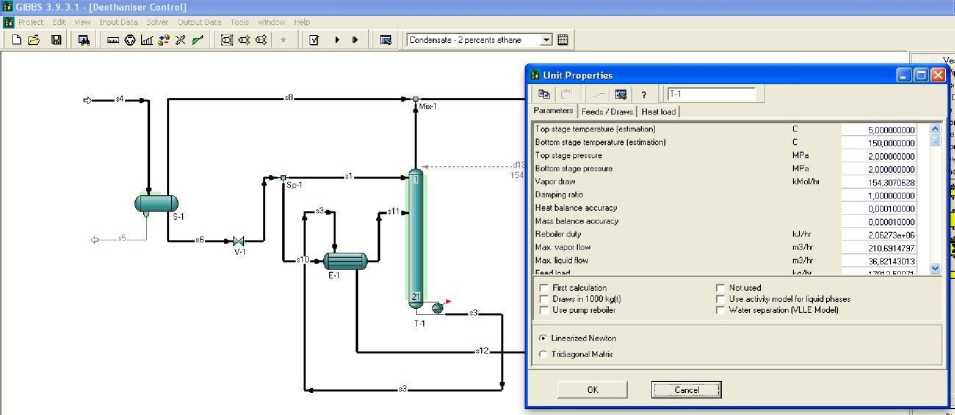Click Max. liquid flow value field
Image resolution: width=955 pixels, height=415 pixels.
click(x=879, y=261)
